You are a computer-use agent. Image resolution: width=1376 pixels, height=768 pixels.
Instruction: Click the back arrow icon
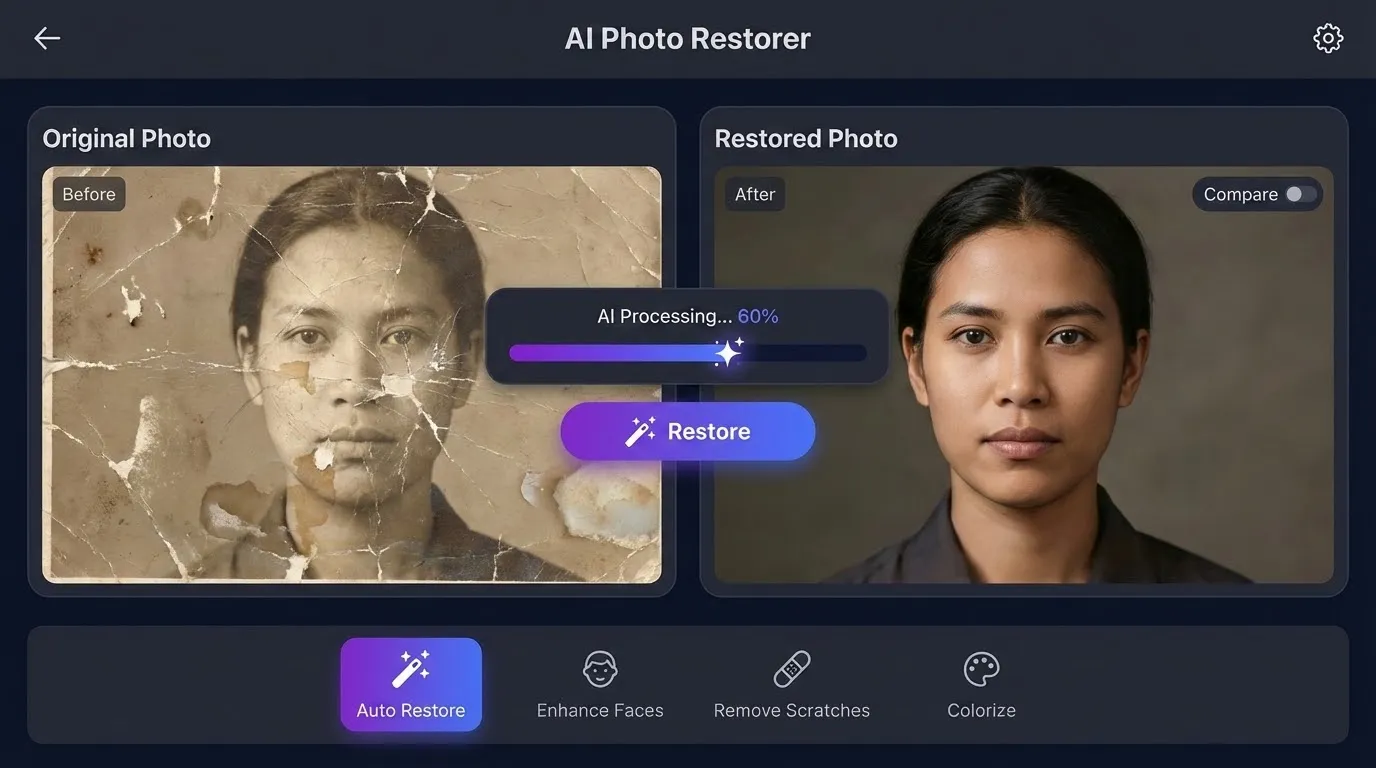click(47, 38)
